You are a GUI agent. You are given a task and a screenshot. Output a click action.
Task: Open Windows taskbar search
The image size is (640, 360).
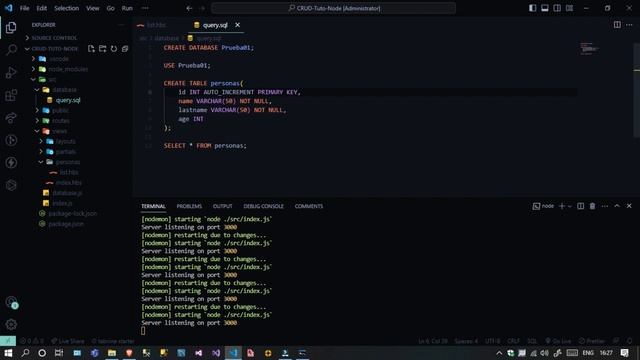click(25, 353)
